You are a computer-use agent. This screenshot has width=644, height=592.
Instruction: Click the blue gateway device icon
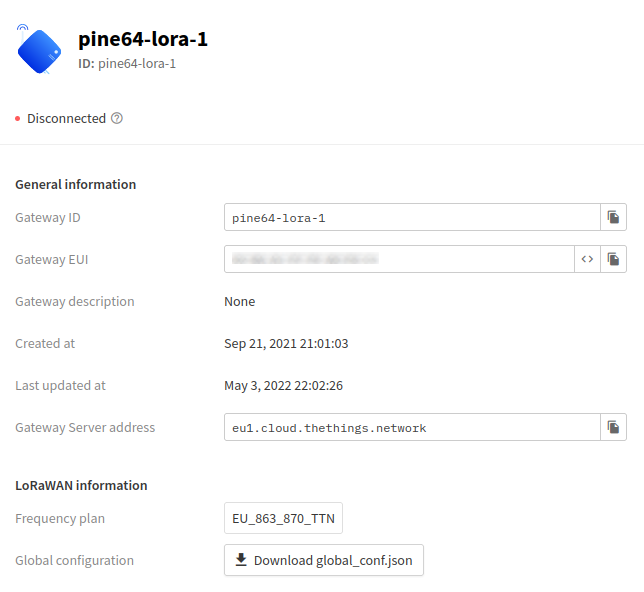(39, 50)
